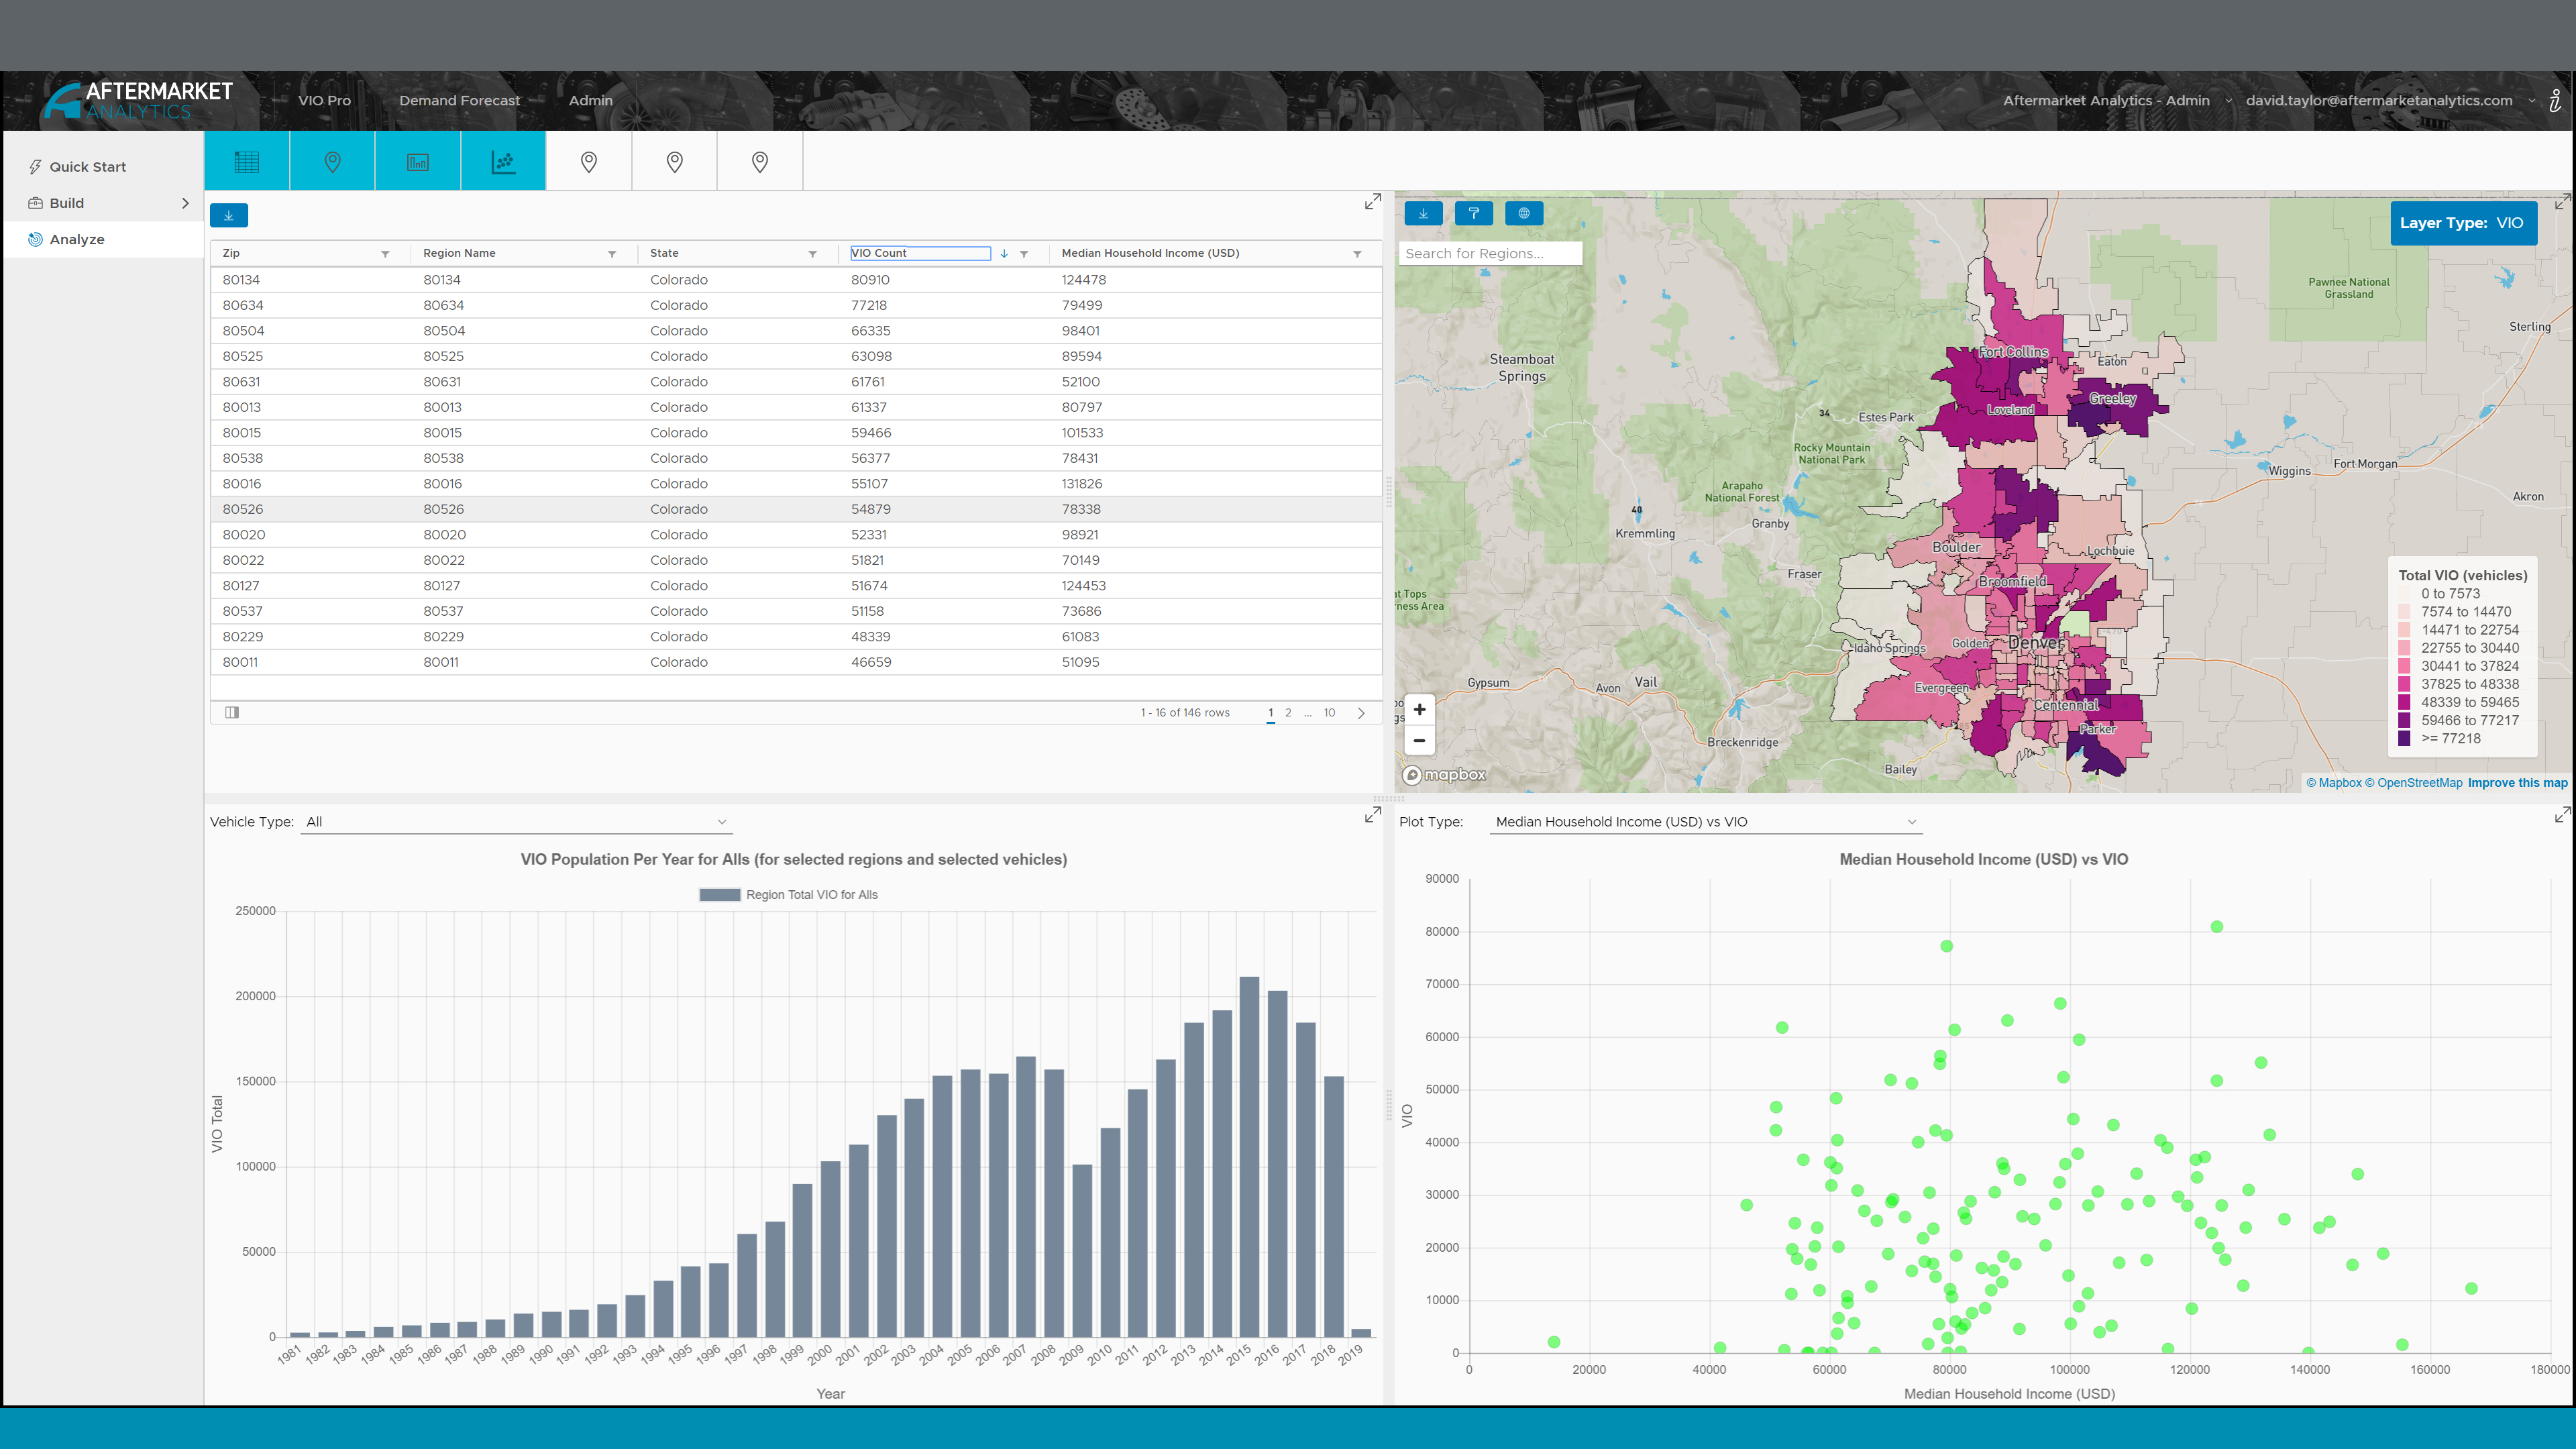Click the map globe icon
This screenshot has width=2576, height=1449.
(x=1523, y=213)
